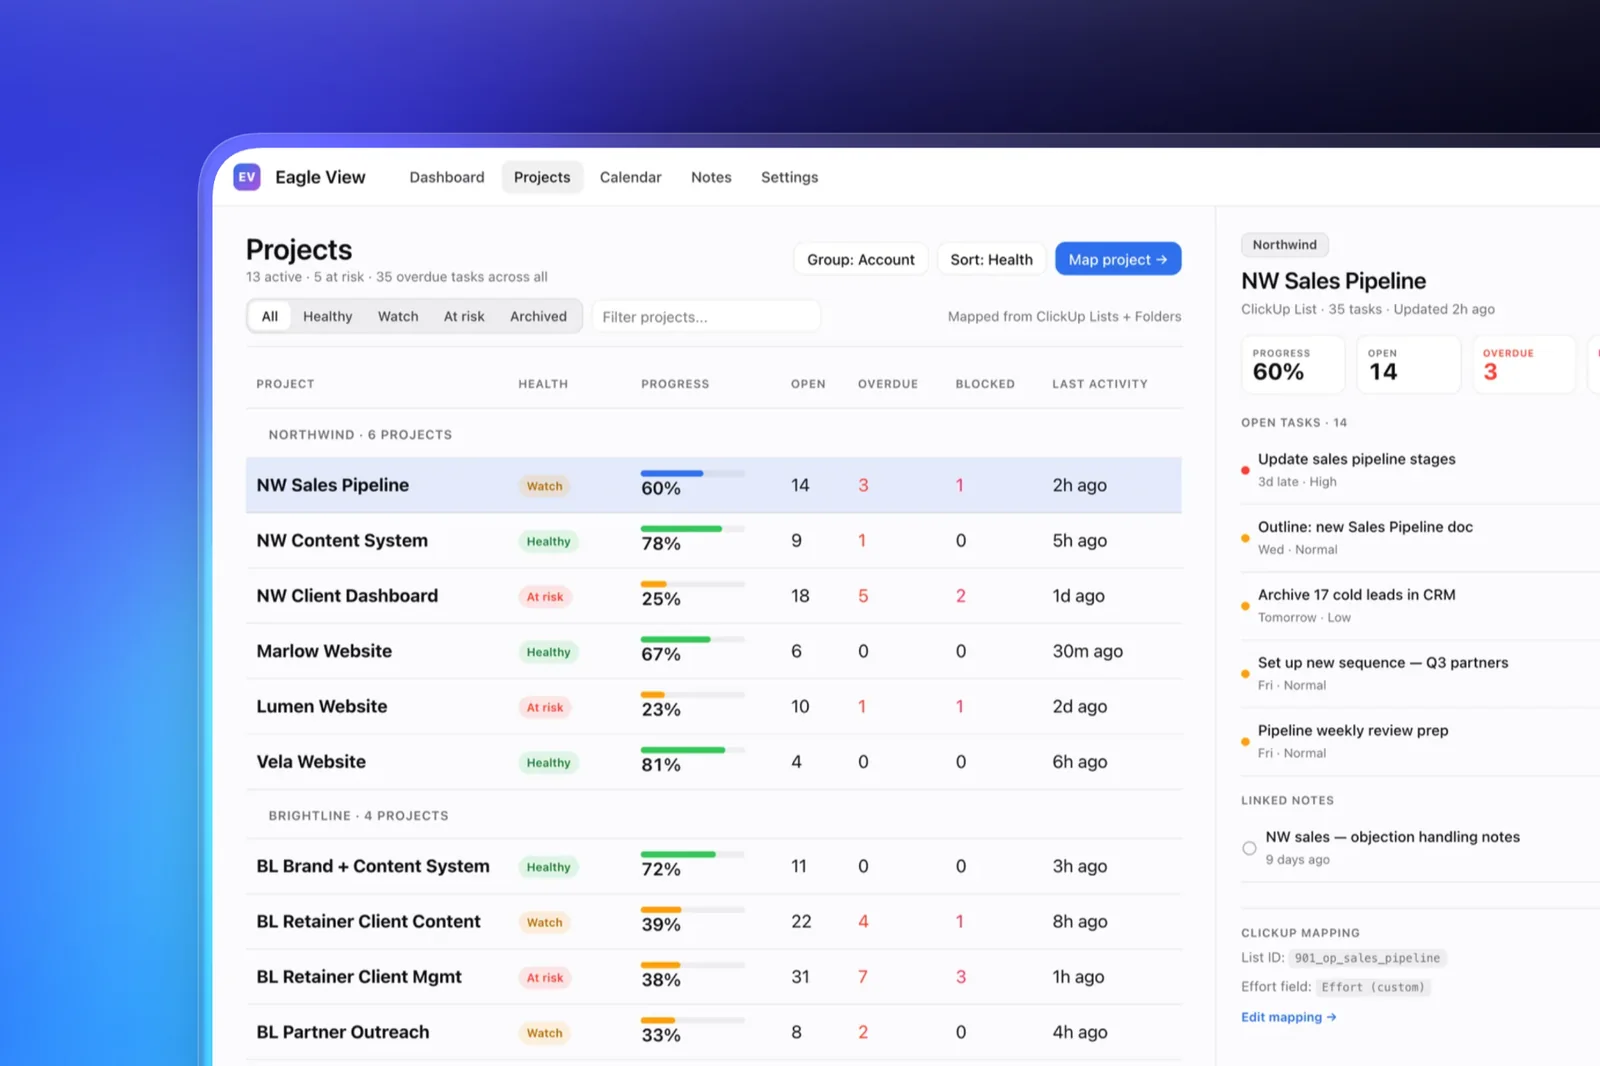Toggle circle beside NW sales objection handling notes

pos(1249,848)
